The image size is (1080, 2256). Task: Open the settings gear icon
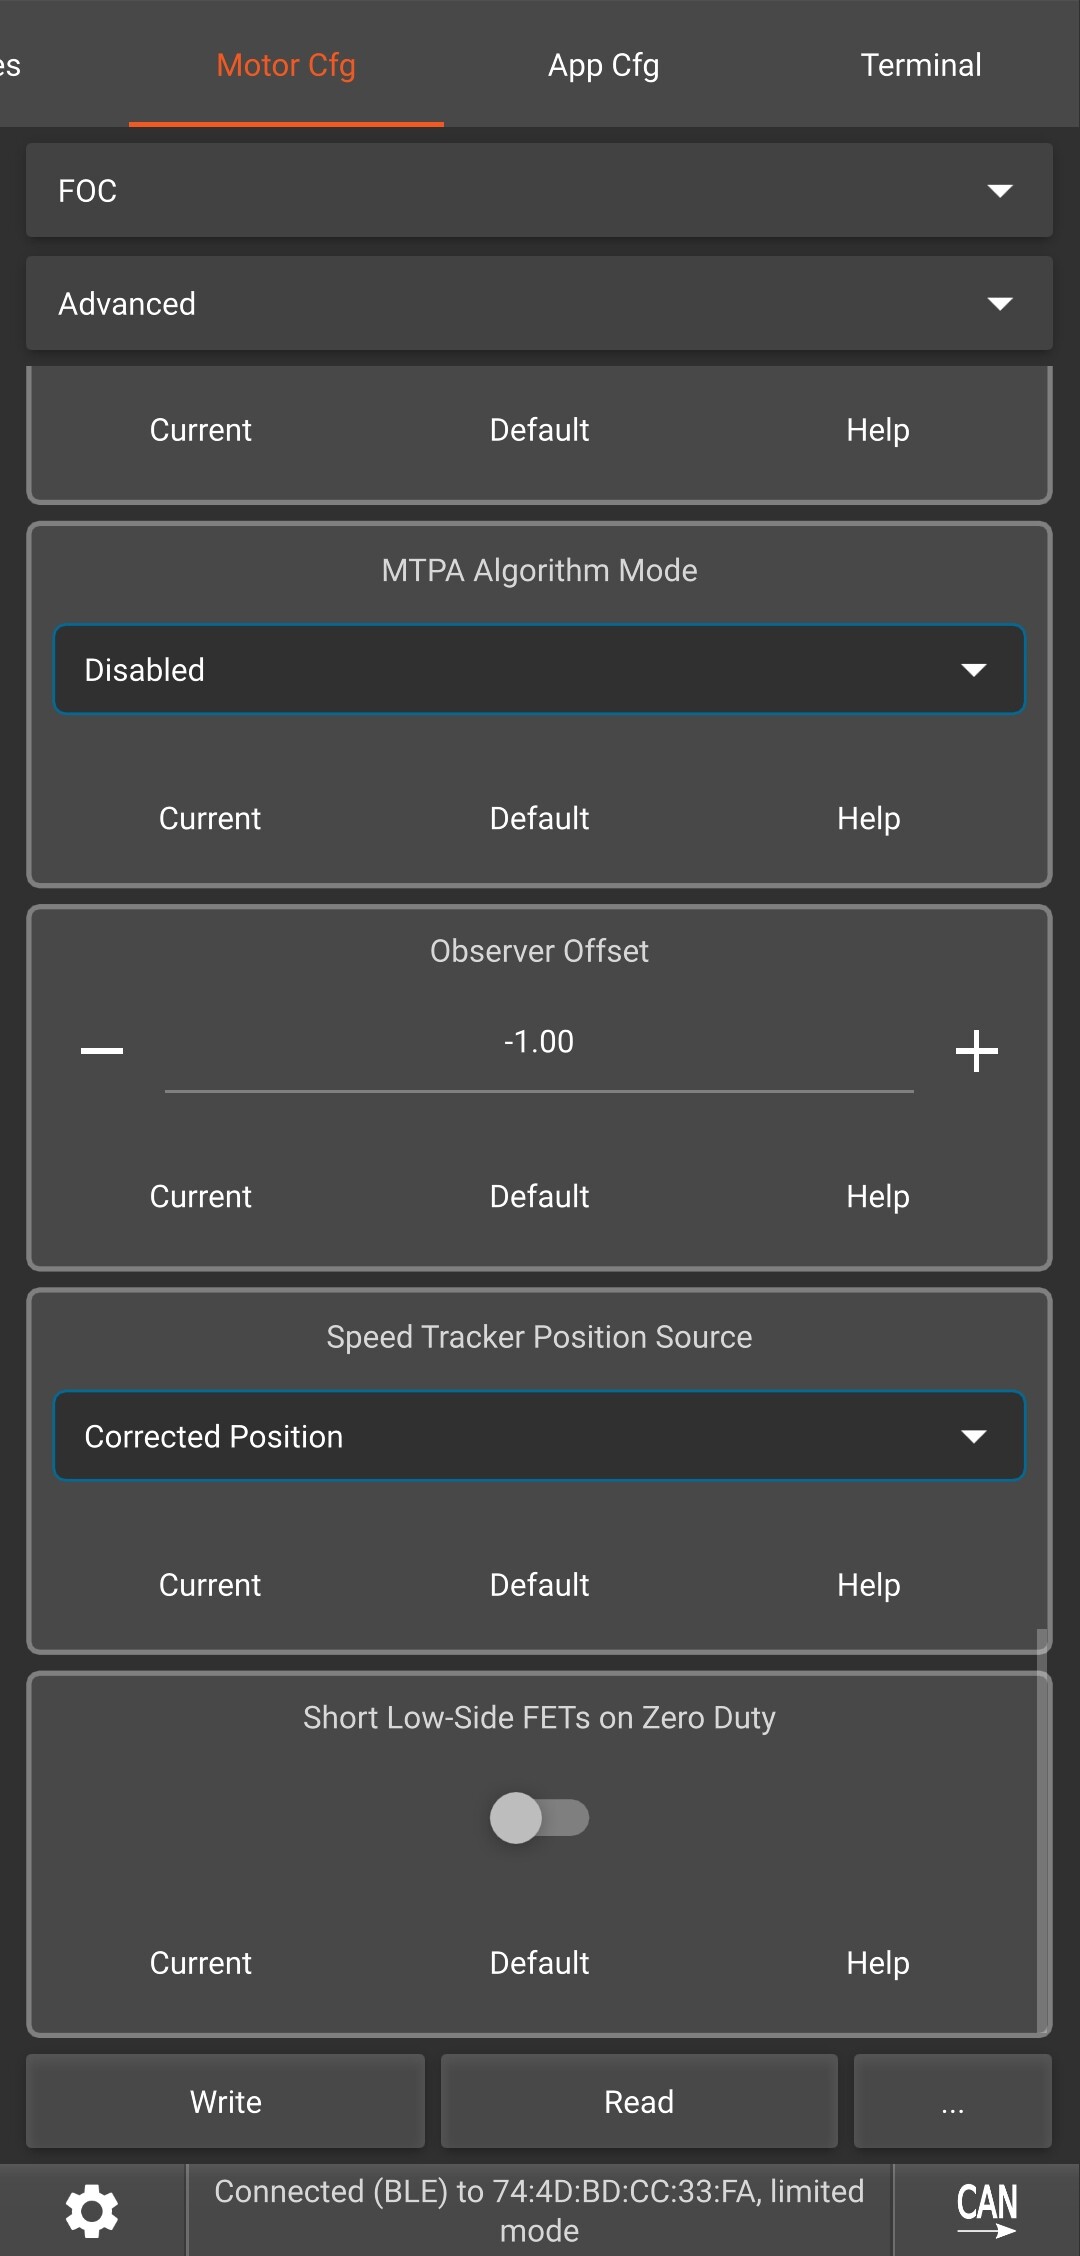click(x=92, y=2210)
